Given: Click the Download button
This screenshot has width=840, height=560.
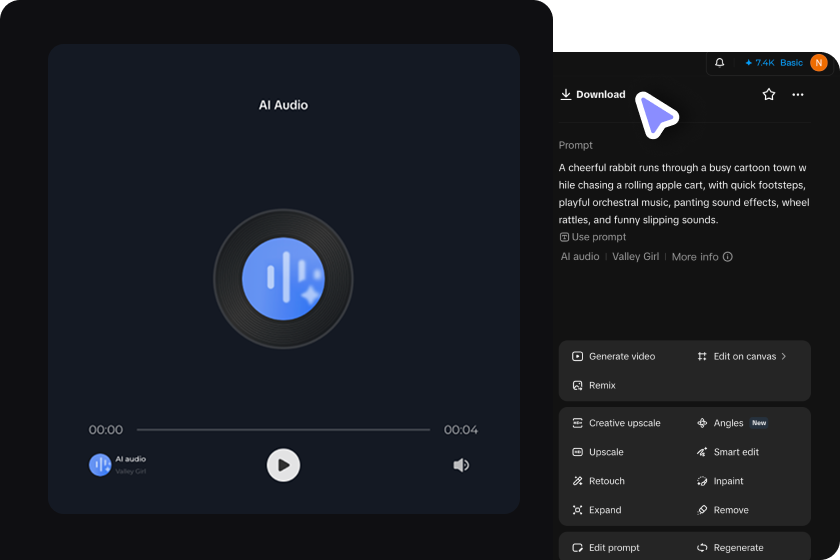Looking at the screenshot, I should click(x=593, y=94).
